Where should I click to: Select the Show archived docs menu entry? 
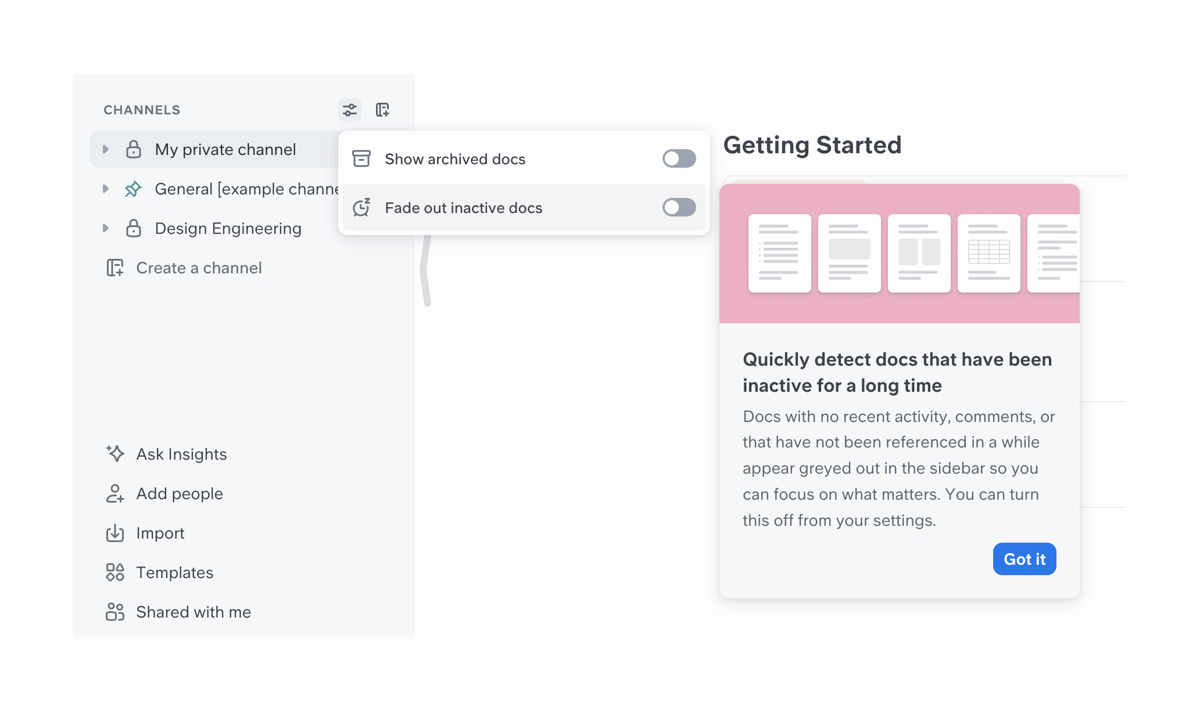[x=453, y=158]
